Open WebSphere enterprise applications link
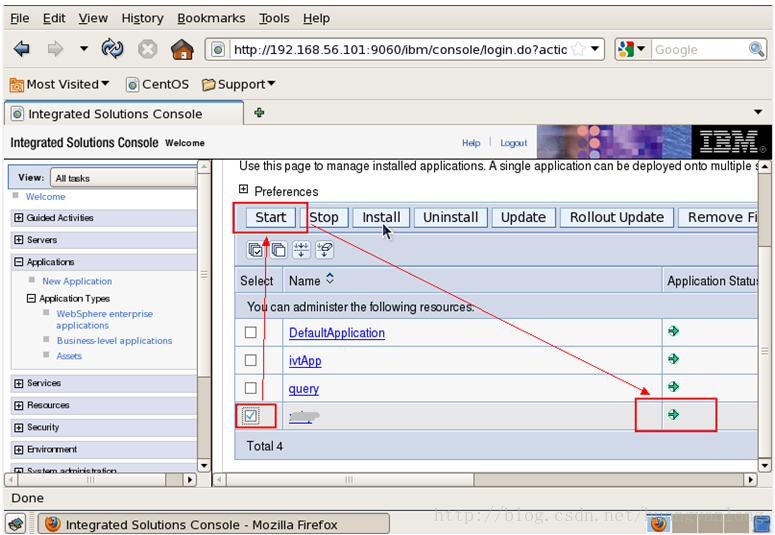This screenshot has height=535, width=775. pyautogui.click(x=104, y=319)
